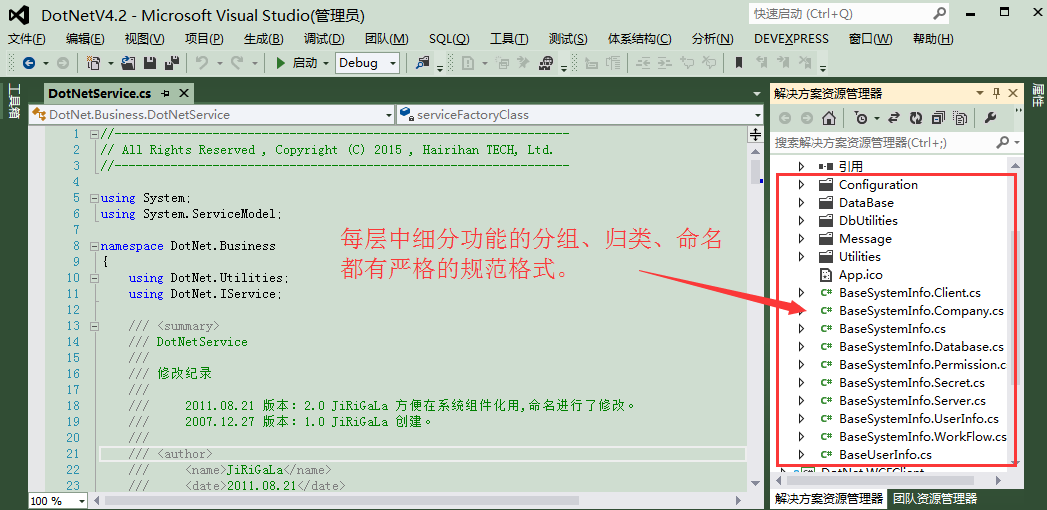The width and height of the screenshot is (1047, 510).
Task: Click Solution Explorer vertical scrollbar thumb
Action: (1015, 307)
